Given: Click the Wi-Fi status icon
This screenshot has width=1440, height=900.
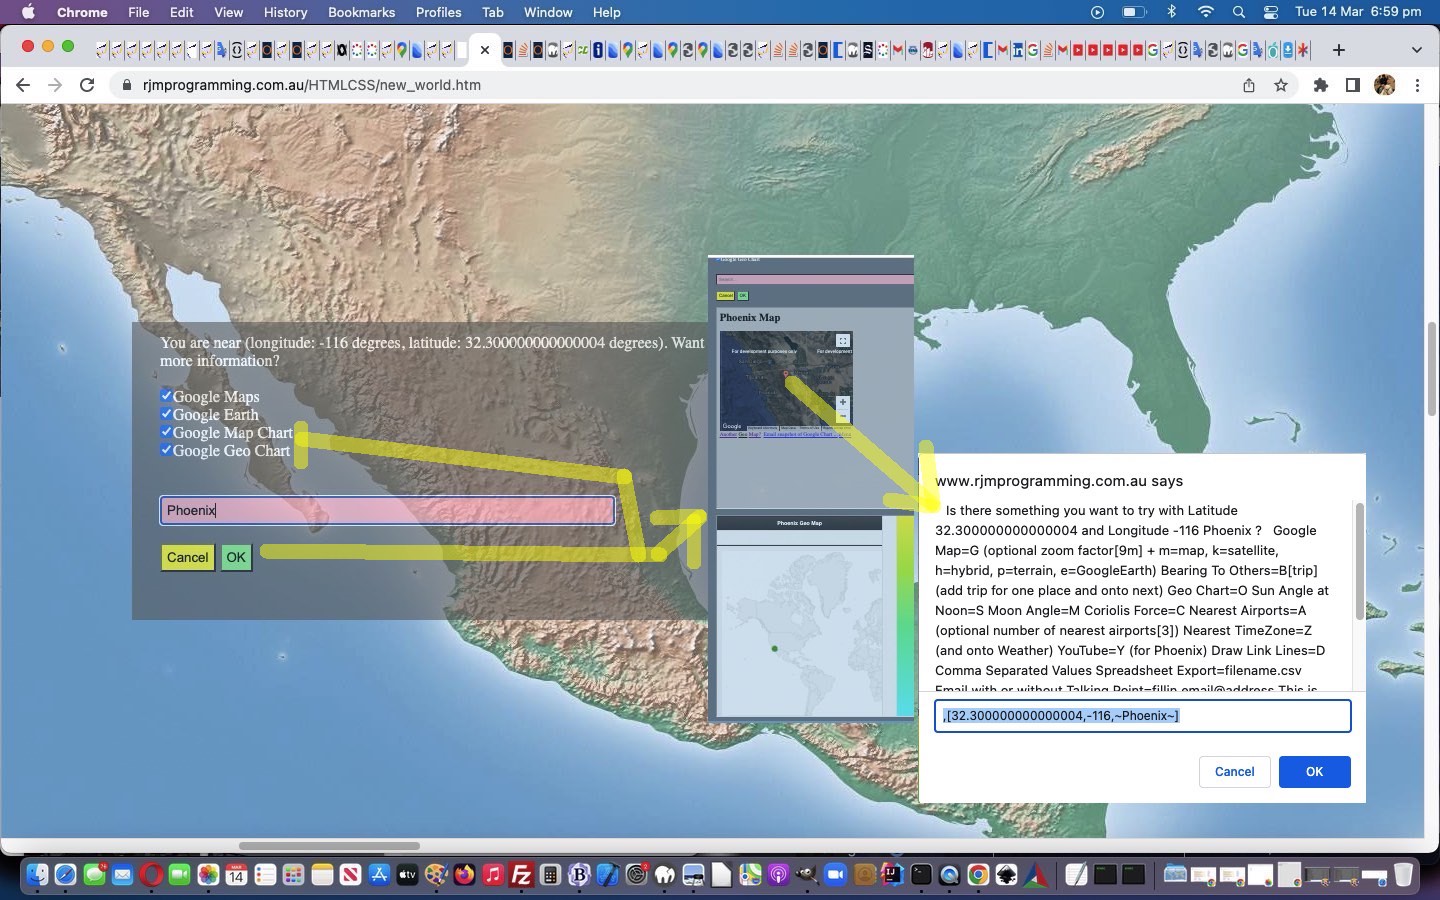Looking at the screenshot, I should pyautogui.click(x=1206, y=12).
